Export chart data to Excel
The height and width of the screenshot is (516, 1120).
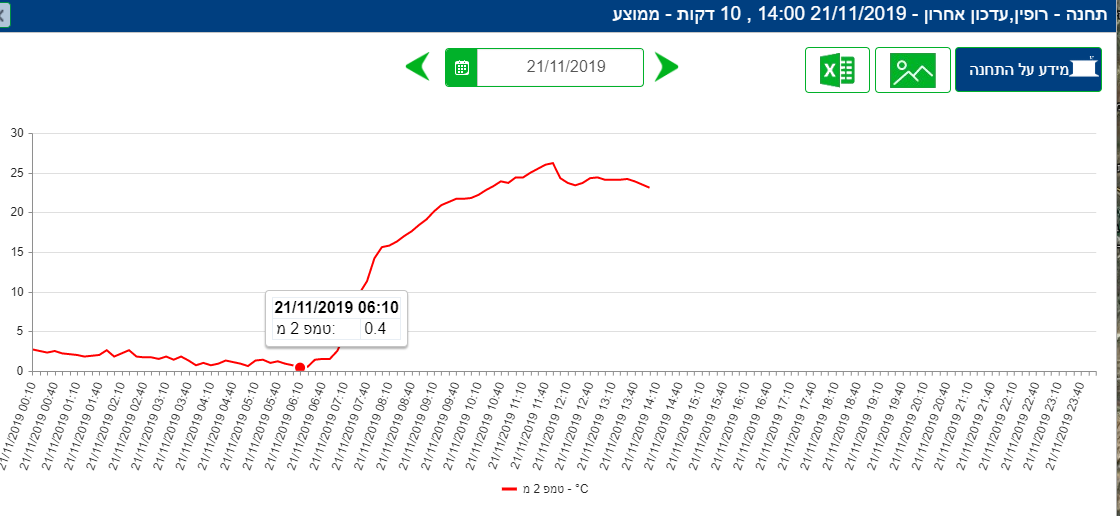point(837,70)
